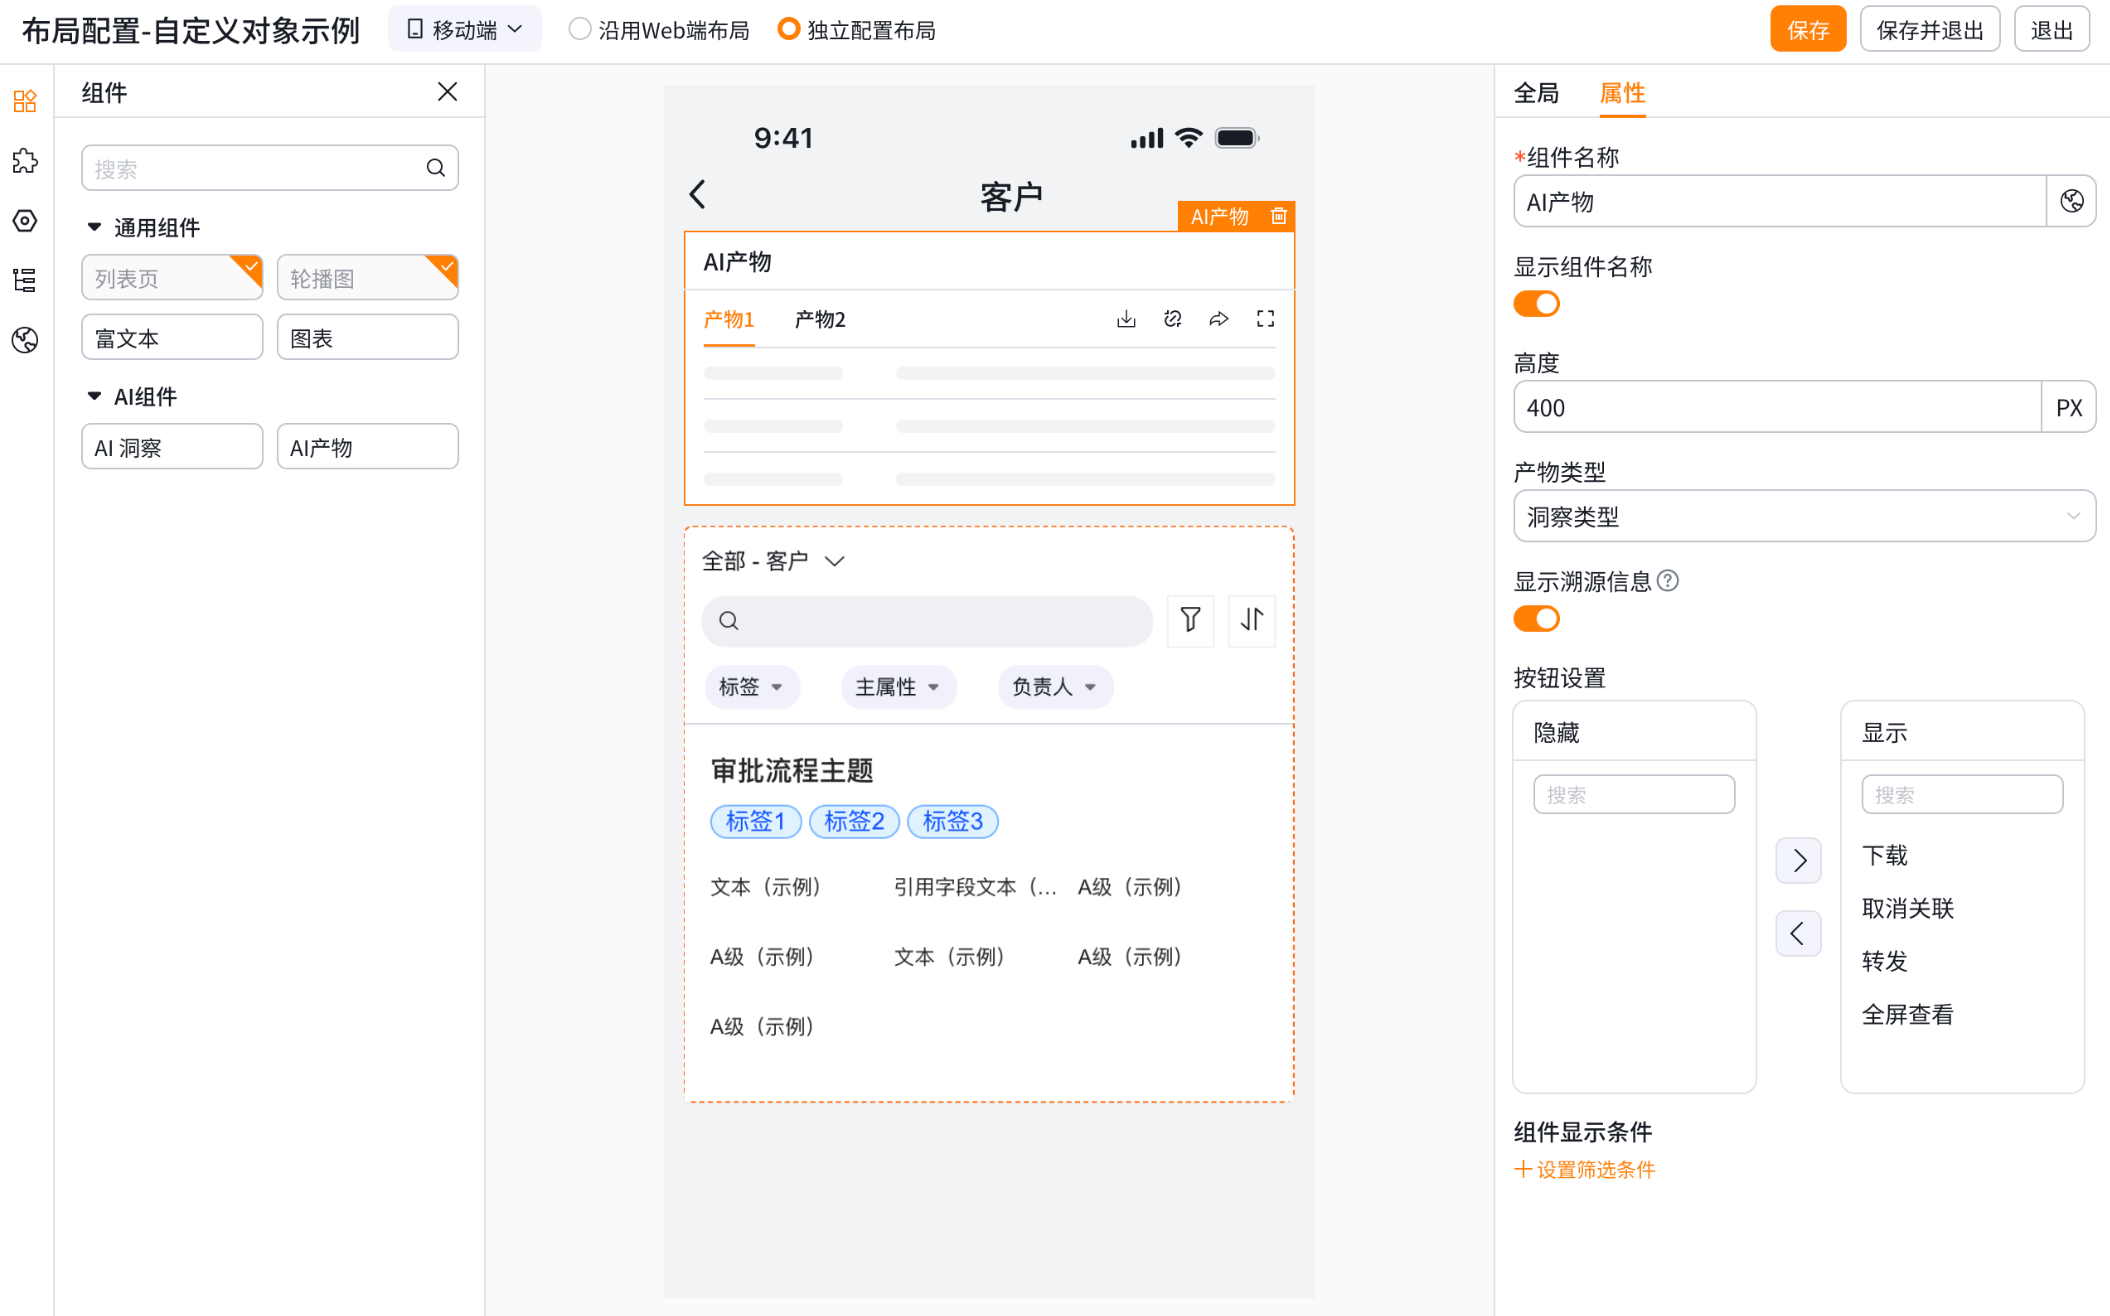Toggle the 显示溯源信息 switch

(x=1536, y=618)
